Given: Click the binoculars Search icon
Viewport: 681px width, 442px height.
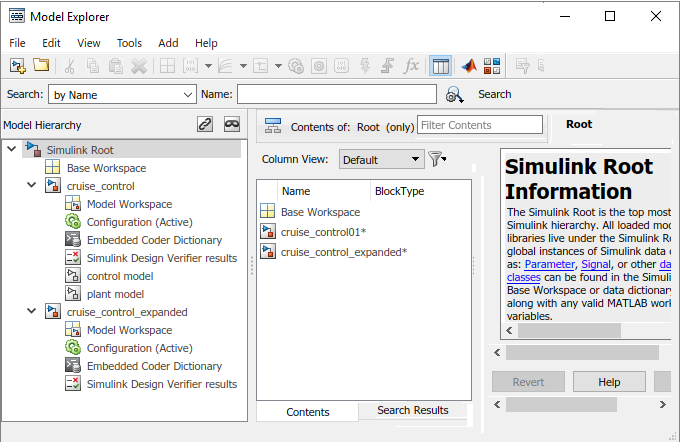Looking at the screenshot, I should 455,95.
